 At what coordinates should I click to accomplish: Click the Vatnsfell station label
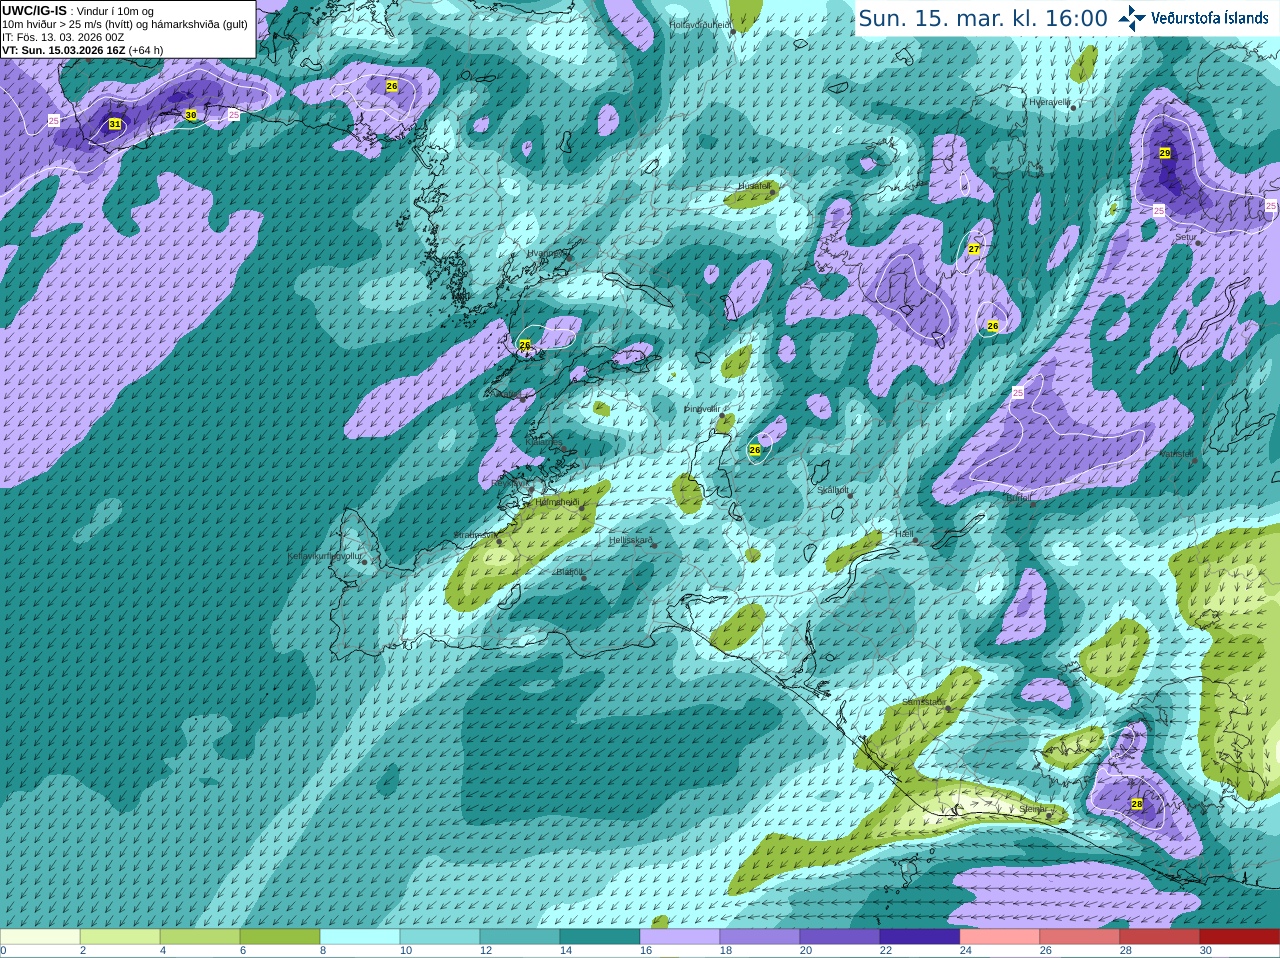click(1176, 454)
